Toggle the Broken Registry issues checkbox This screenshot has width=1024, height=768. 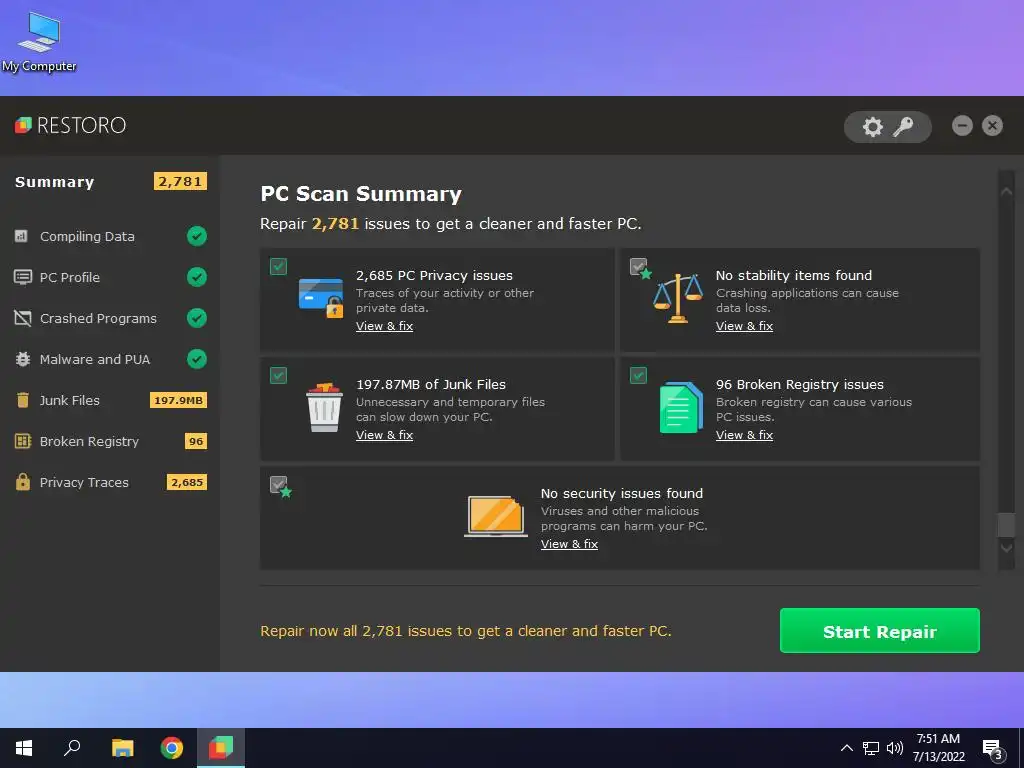click(x=638, y=376)
